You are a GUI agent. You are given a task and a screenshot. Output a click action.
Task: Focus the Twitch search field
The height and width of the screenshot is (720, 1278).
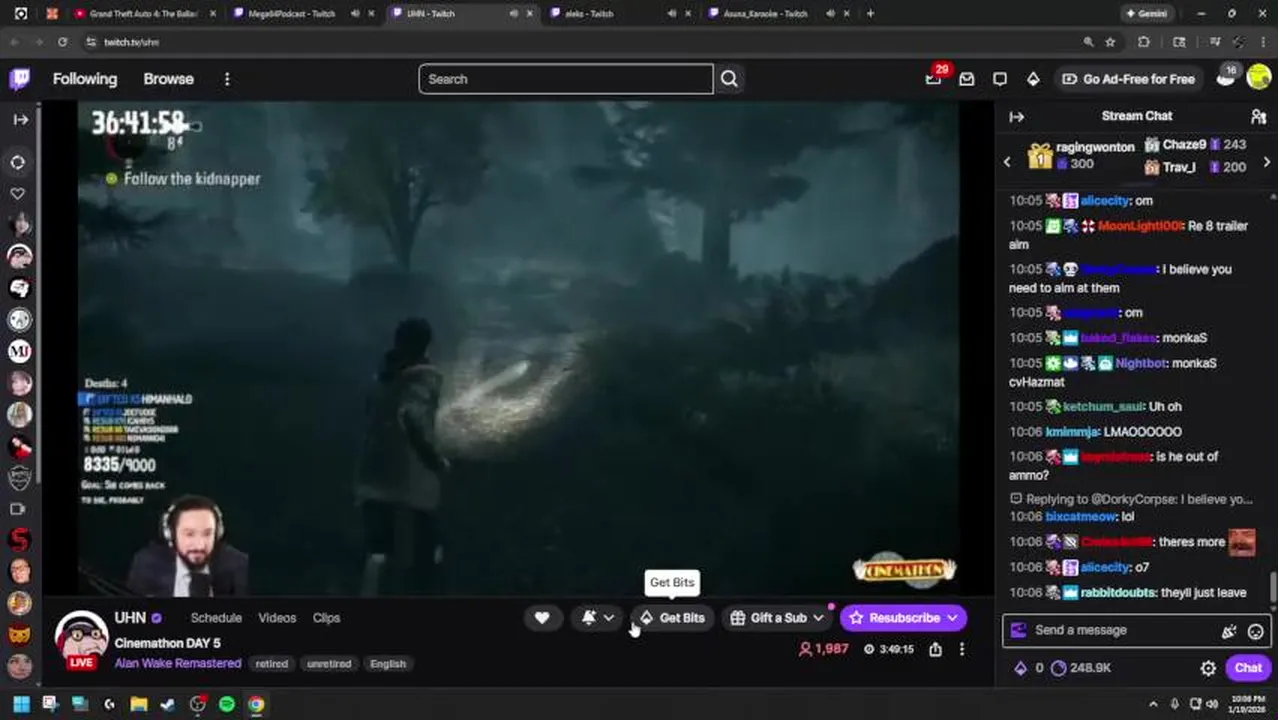click(x=566, y=79)
